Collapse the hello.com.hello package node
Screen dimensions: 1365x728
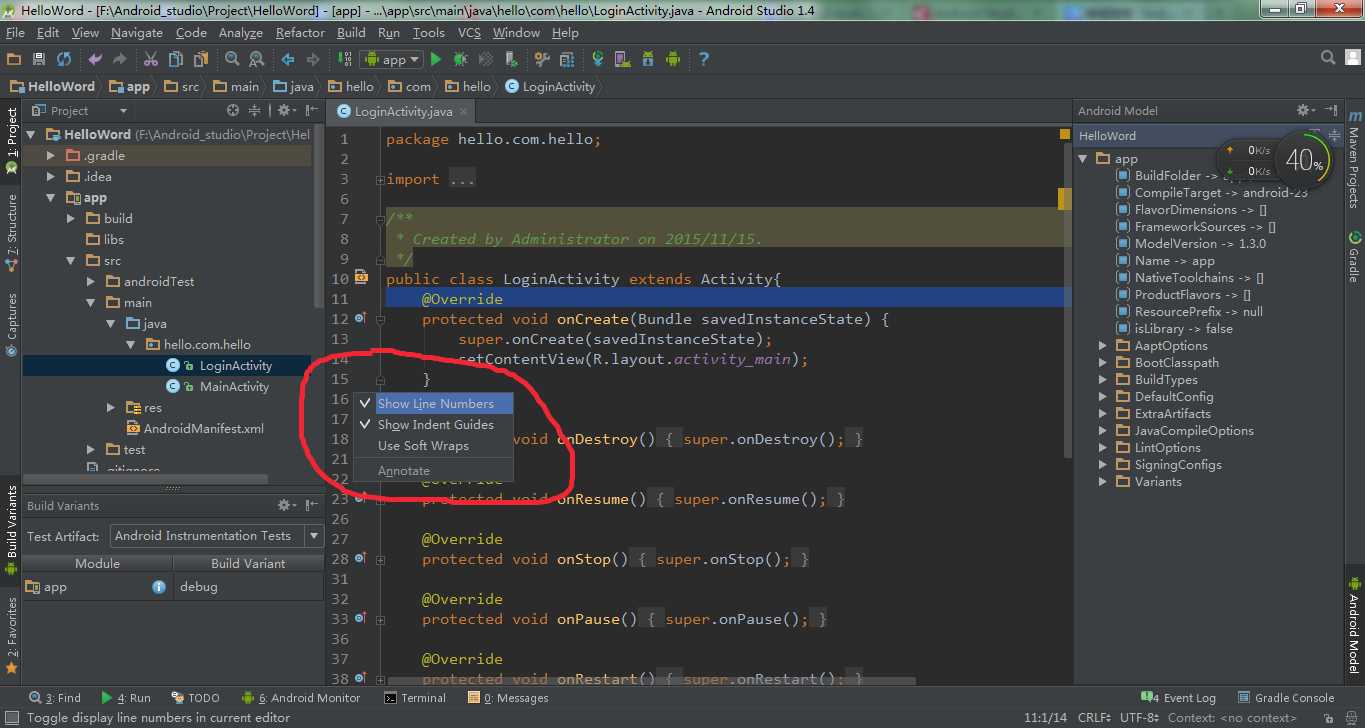tap(130, 344)
